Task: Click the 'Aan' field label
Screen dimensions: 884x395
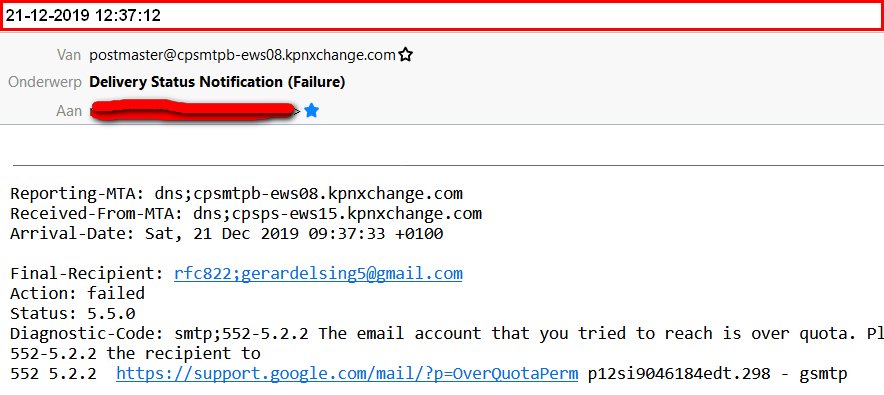Action: [x=69, y=111]
